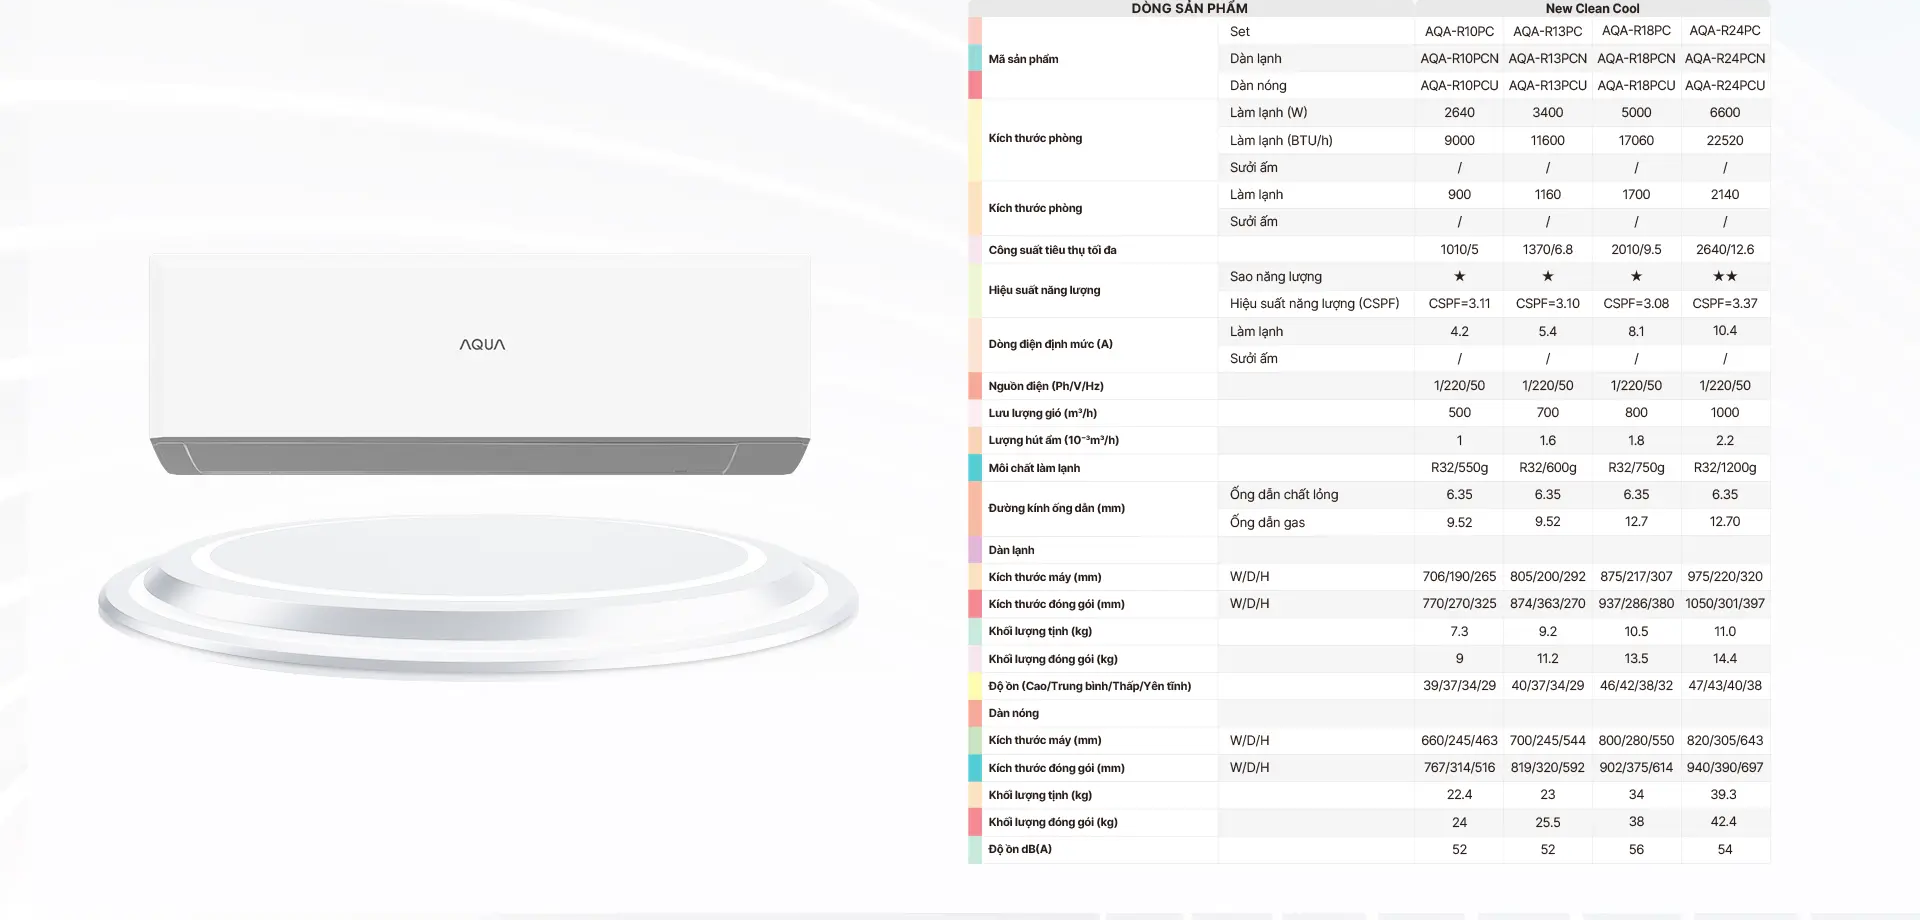Click the set model "AQA-R24PC"
This screenshot has height=920, width=1920.
[1725, 31]
